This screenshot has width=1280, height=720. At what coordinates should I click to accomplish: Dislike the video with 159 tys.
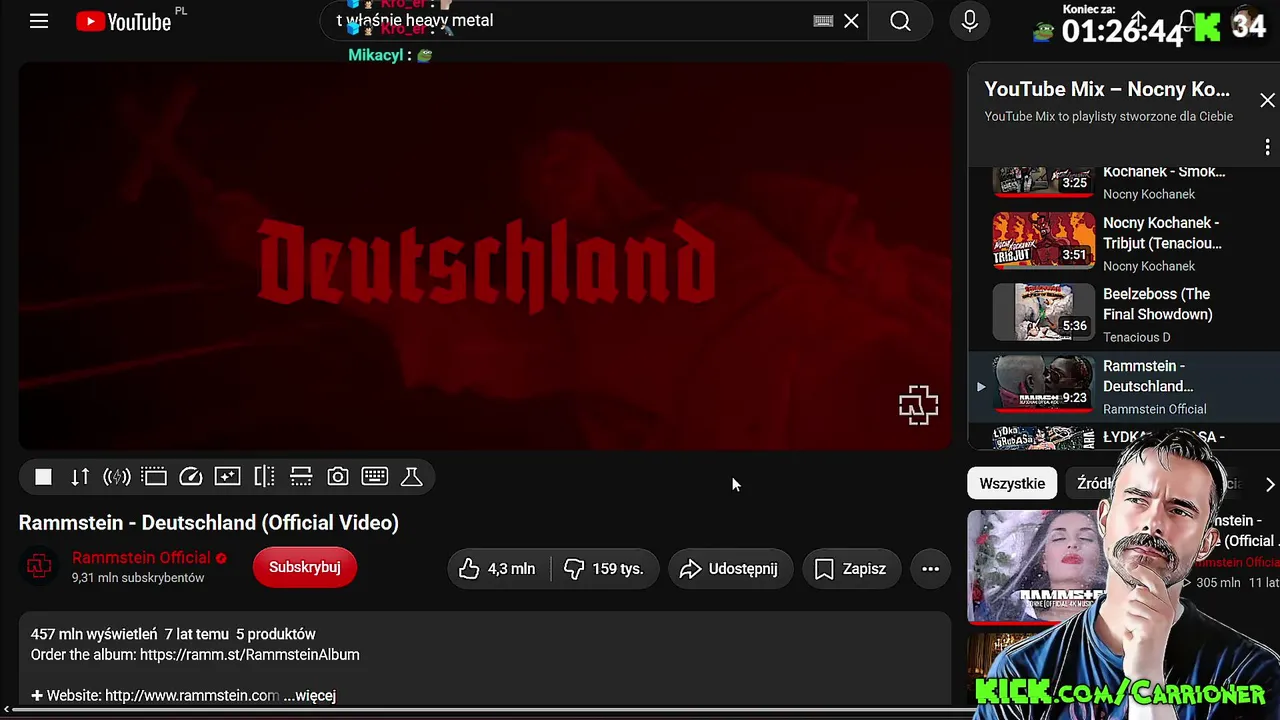(x=603, y=569)
